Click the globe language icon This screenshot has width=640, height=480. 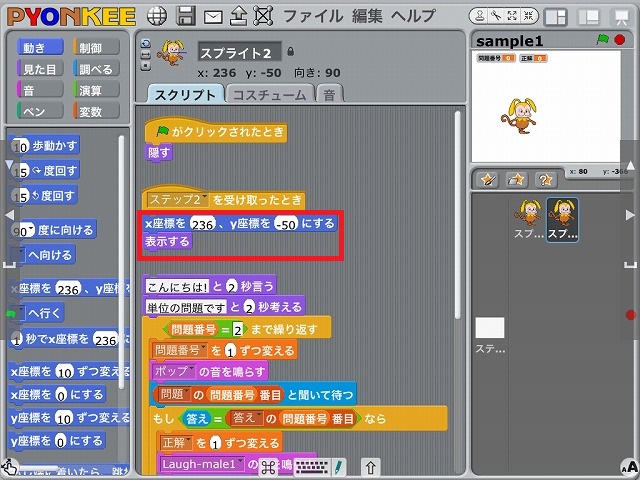pos(158,16)
